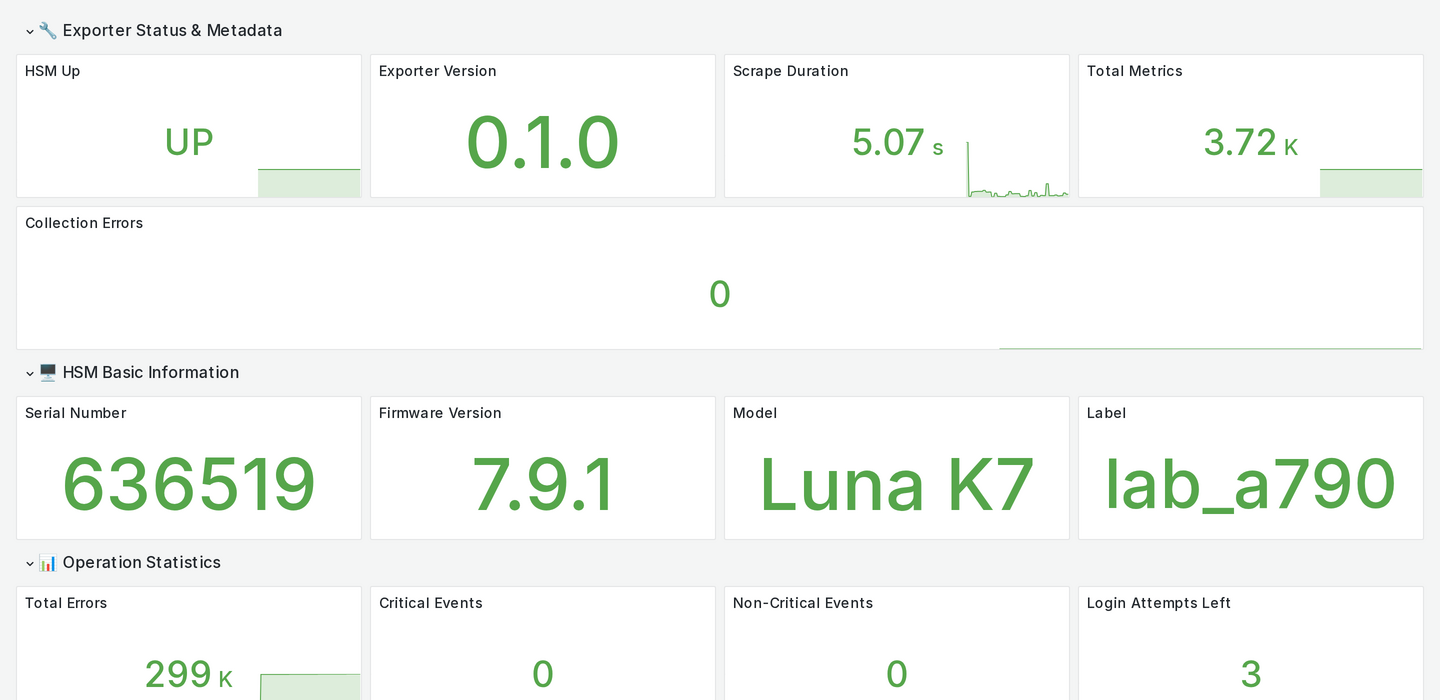Click the Serial Number value 636519
Image resolution: width=1440 pixels, height=700 pixels.
(x=188, y=484)
